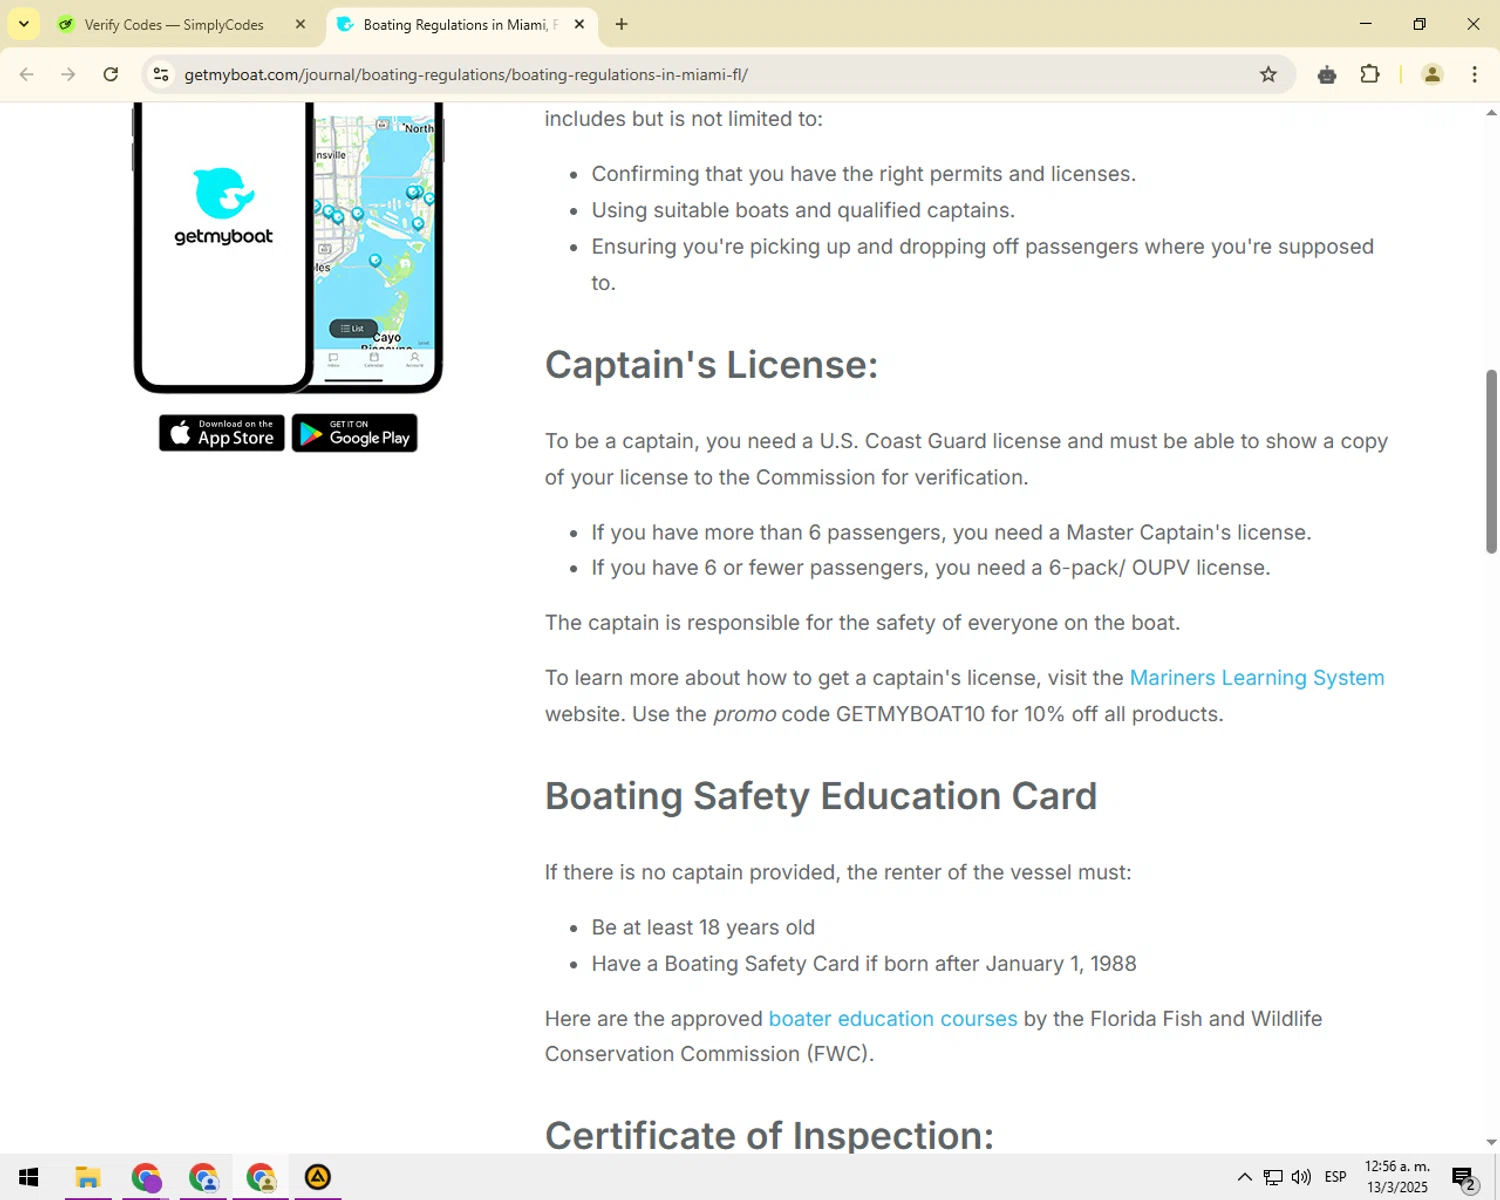Open the Extensions puzzle icon
Viewport: 1500px width, 1200px height.
coord(1370,74)
